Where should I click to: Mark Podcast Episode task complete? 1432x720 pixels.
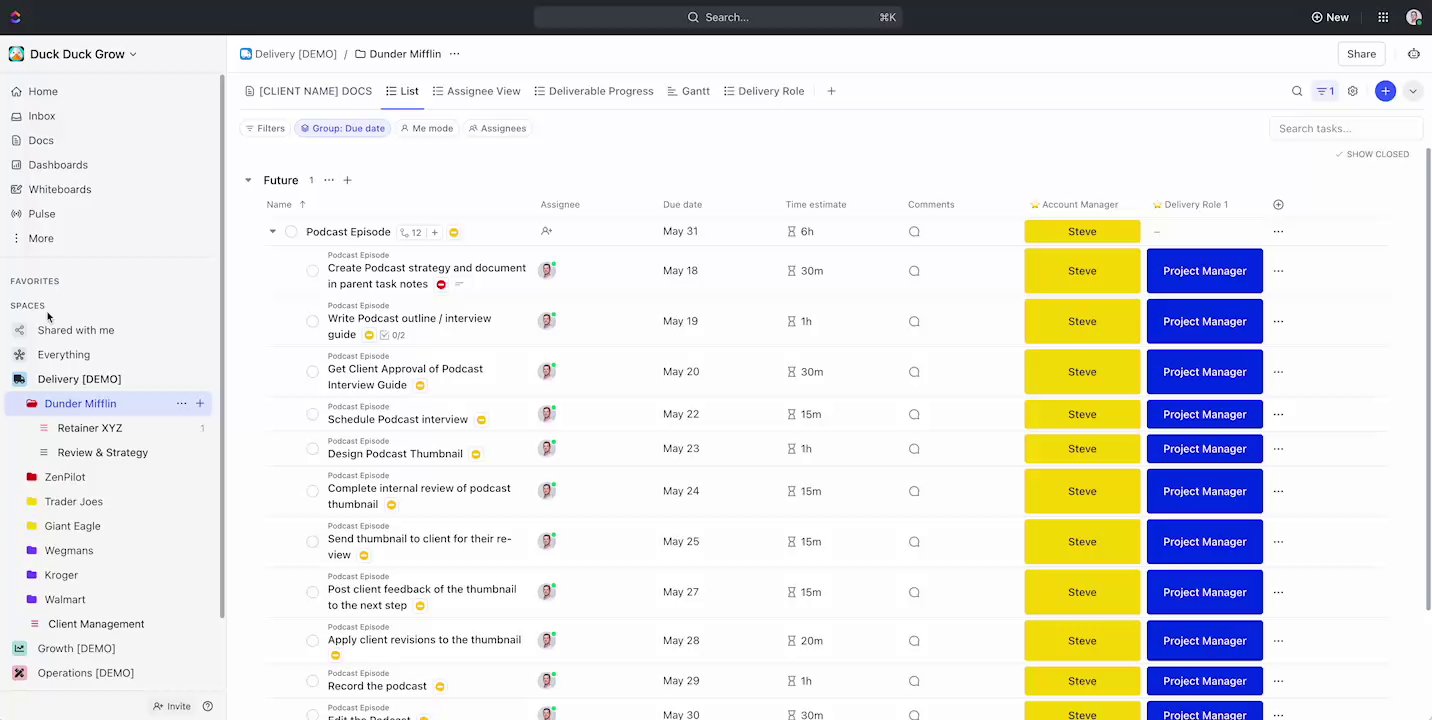(x=291, y=232)
